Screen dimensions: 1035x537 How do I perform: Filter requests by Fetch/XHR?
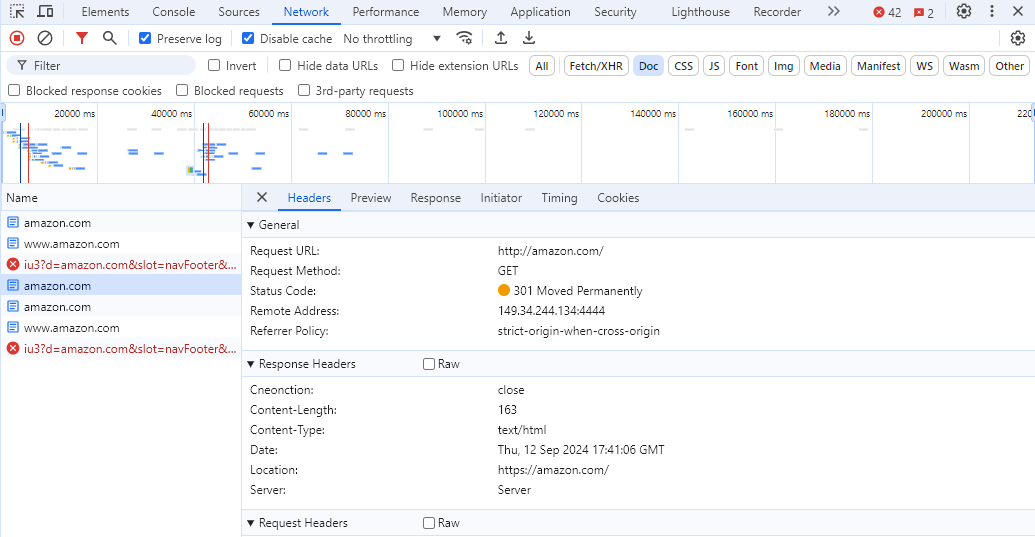(x=596, y=66)
